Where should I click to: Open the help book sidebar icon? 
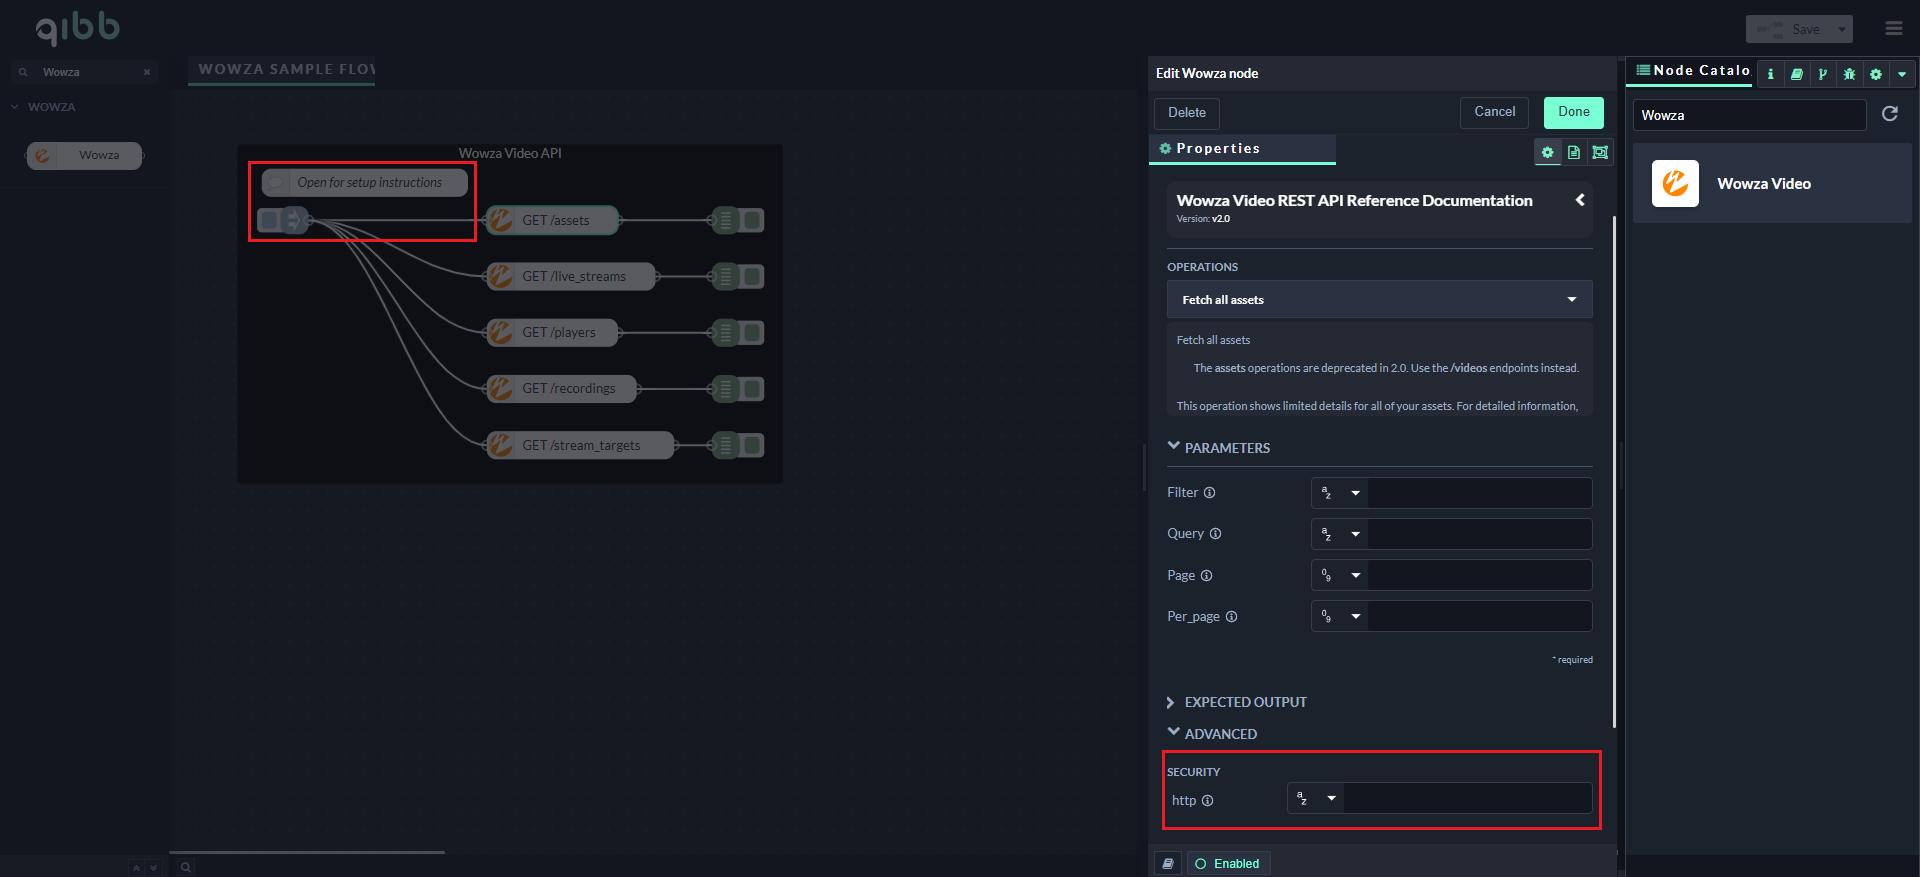(1797, 74)
